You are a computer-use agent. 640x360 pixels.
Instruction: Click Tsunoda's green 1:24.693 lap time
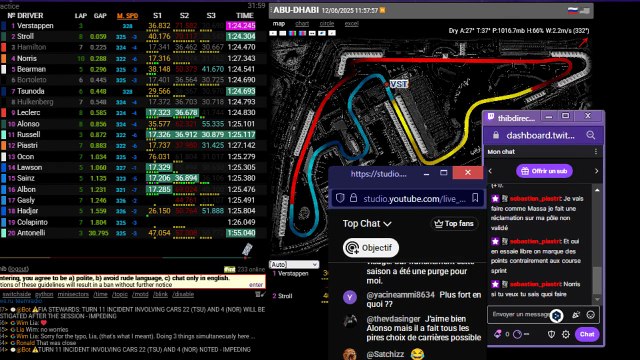point(241,91)
